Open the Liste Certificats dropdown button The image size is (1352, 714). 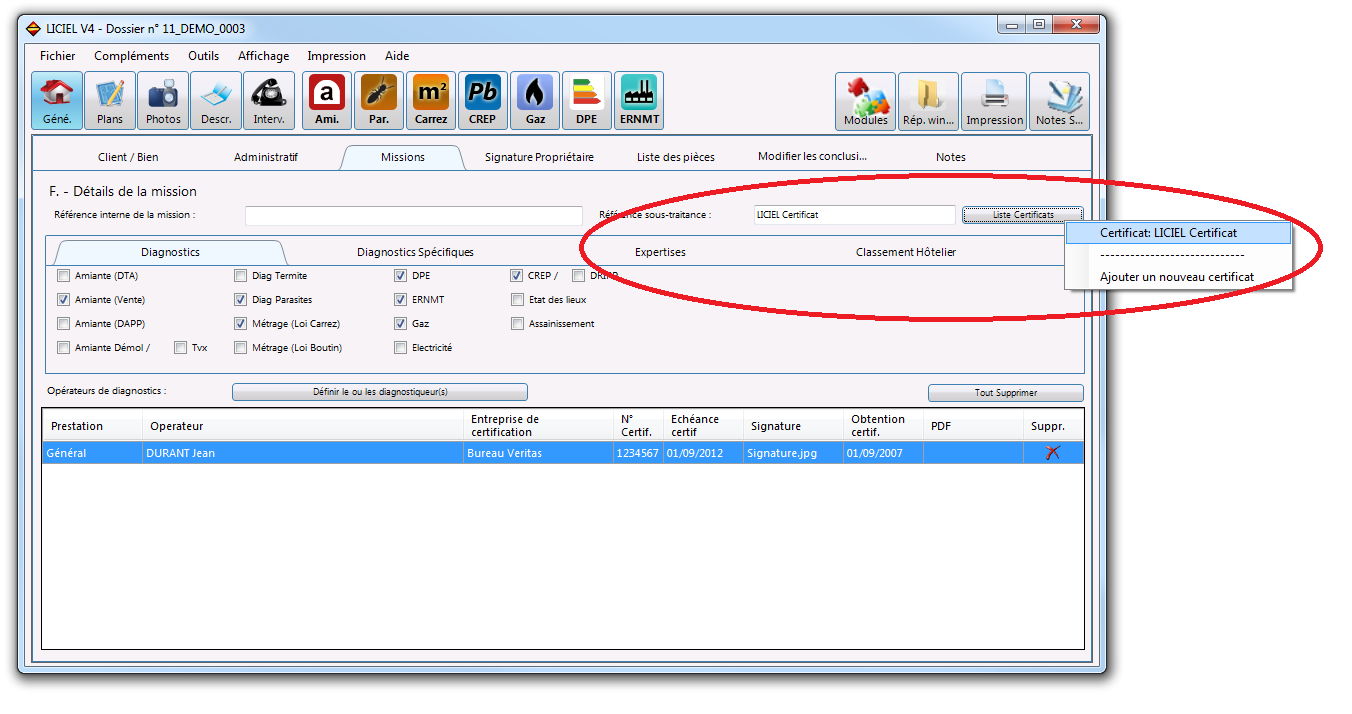(1023, 215)
